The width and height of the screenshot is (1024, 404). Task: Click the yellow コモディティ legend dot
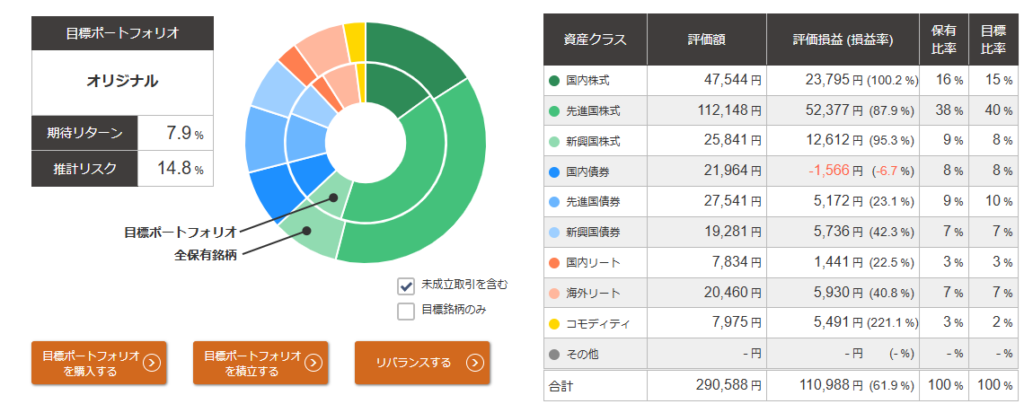click(x=554, y=325)
